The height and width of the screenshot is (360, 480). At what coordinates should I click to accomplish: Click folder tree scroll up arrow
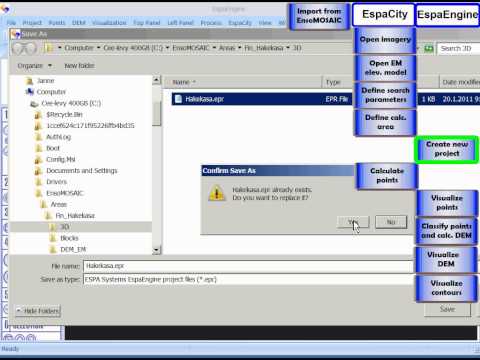157,80
